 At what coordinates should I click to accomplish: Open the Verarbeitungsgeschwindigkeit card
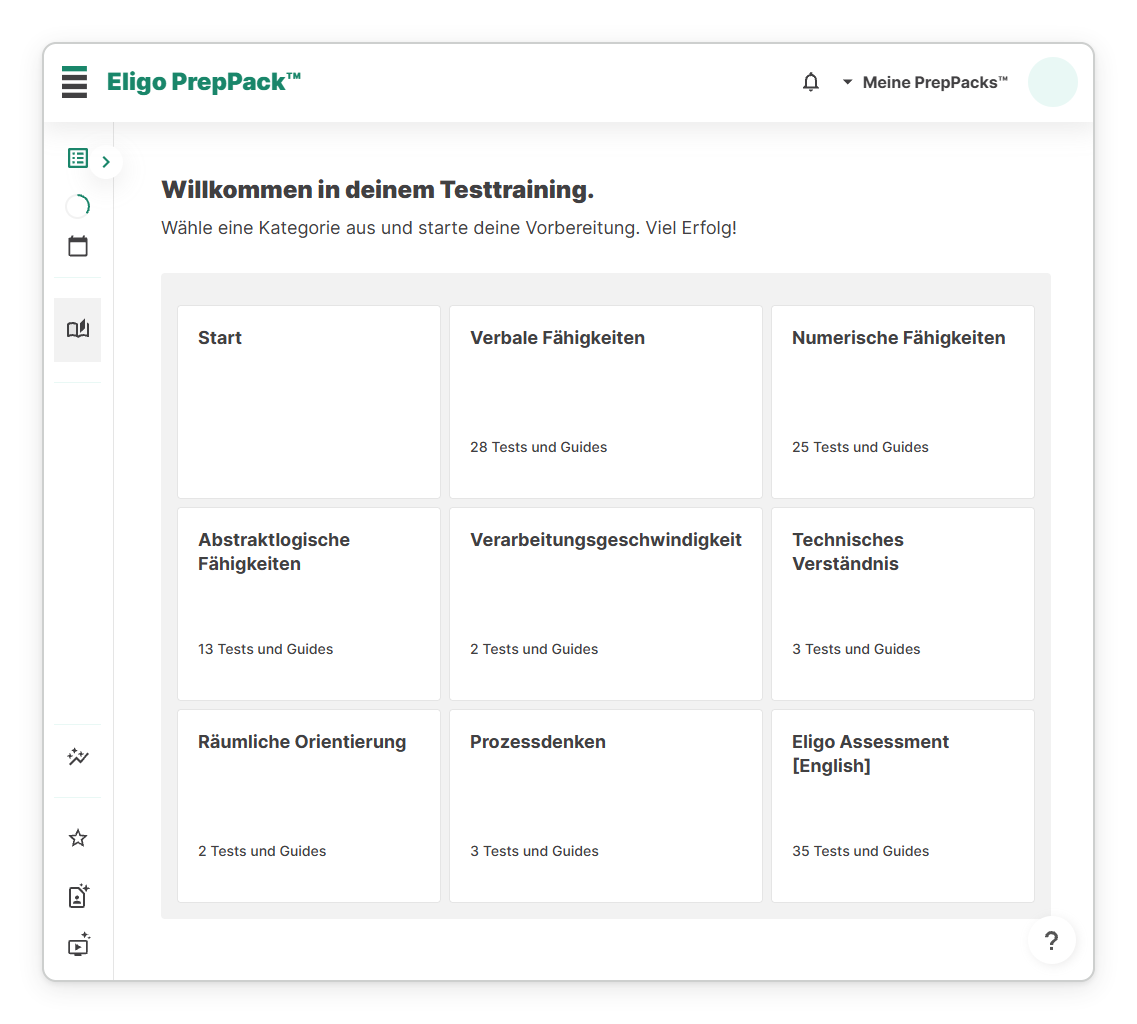(x=605, y=604)
